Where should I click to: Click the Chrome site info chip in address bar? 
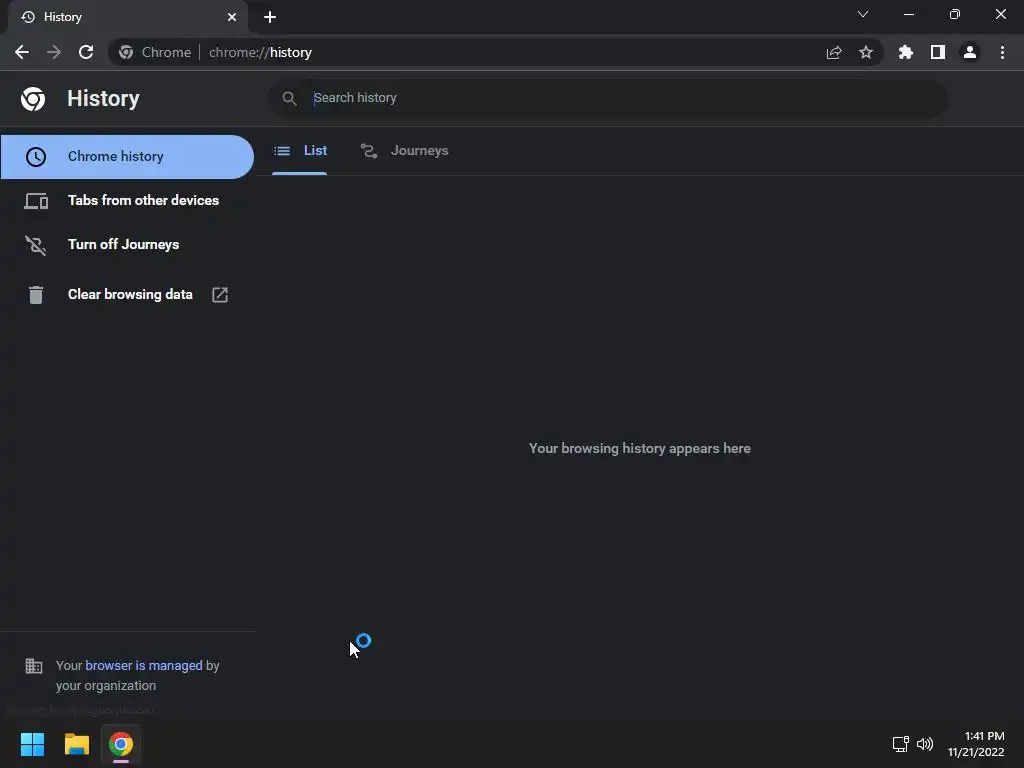[x=155, y=52]
